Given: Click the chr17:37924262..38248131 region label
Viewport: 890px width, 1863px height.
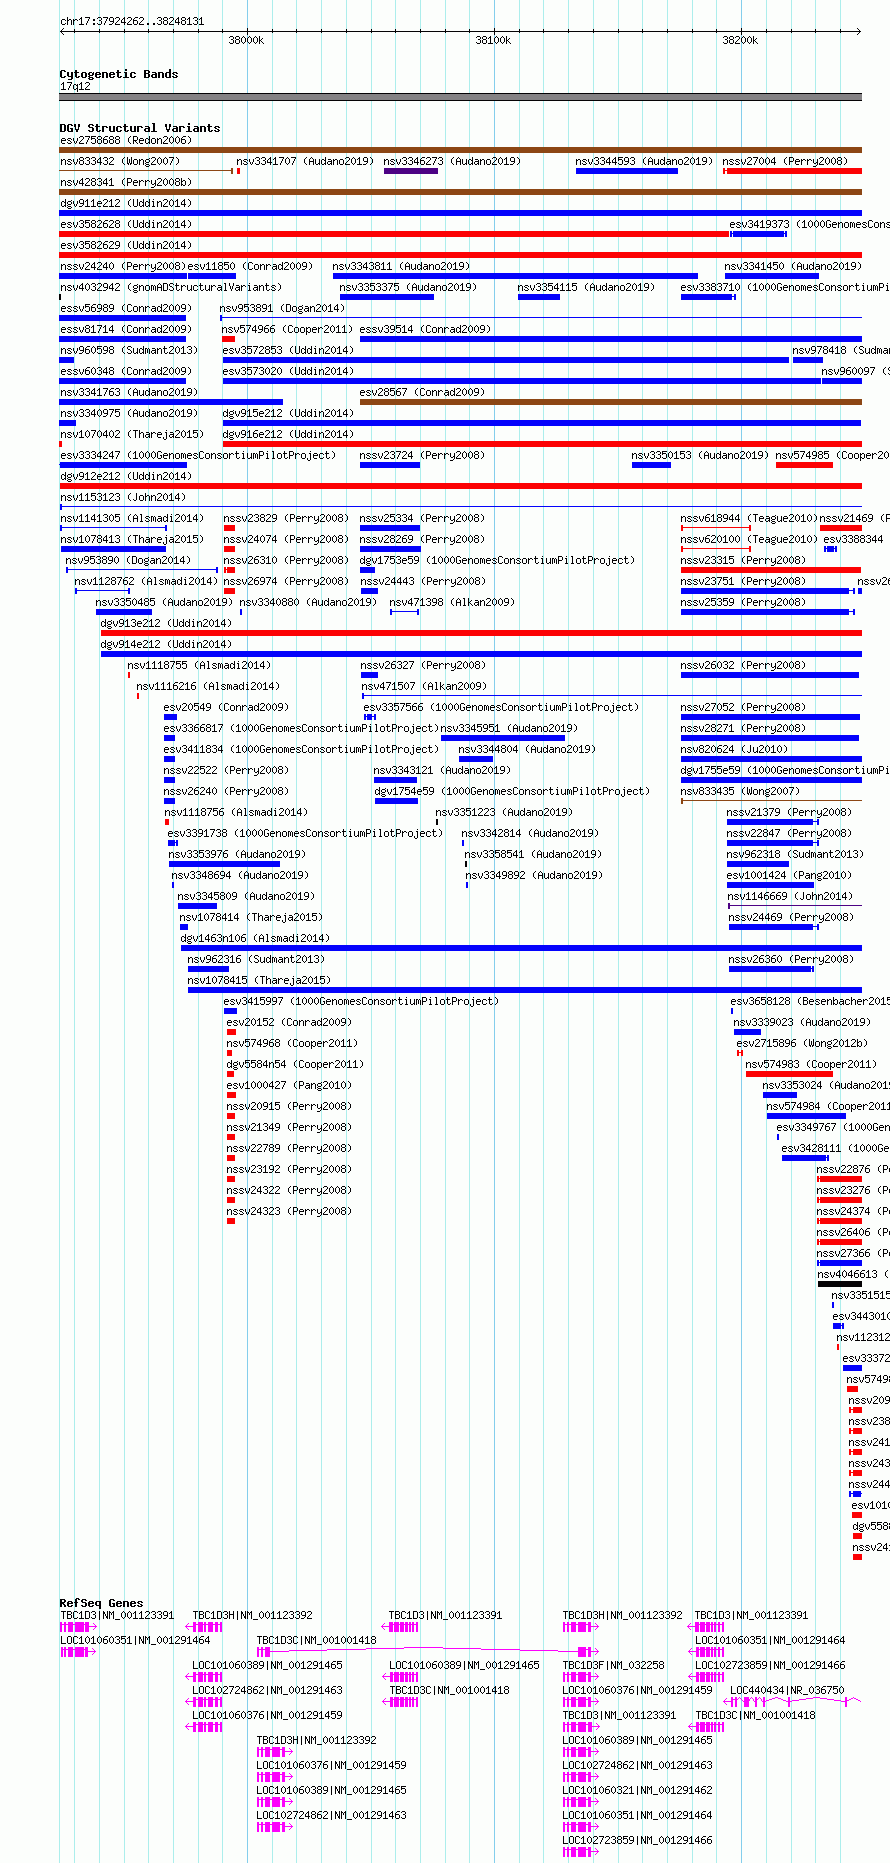Looking at the screenshot, I should 132,21.
